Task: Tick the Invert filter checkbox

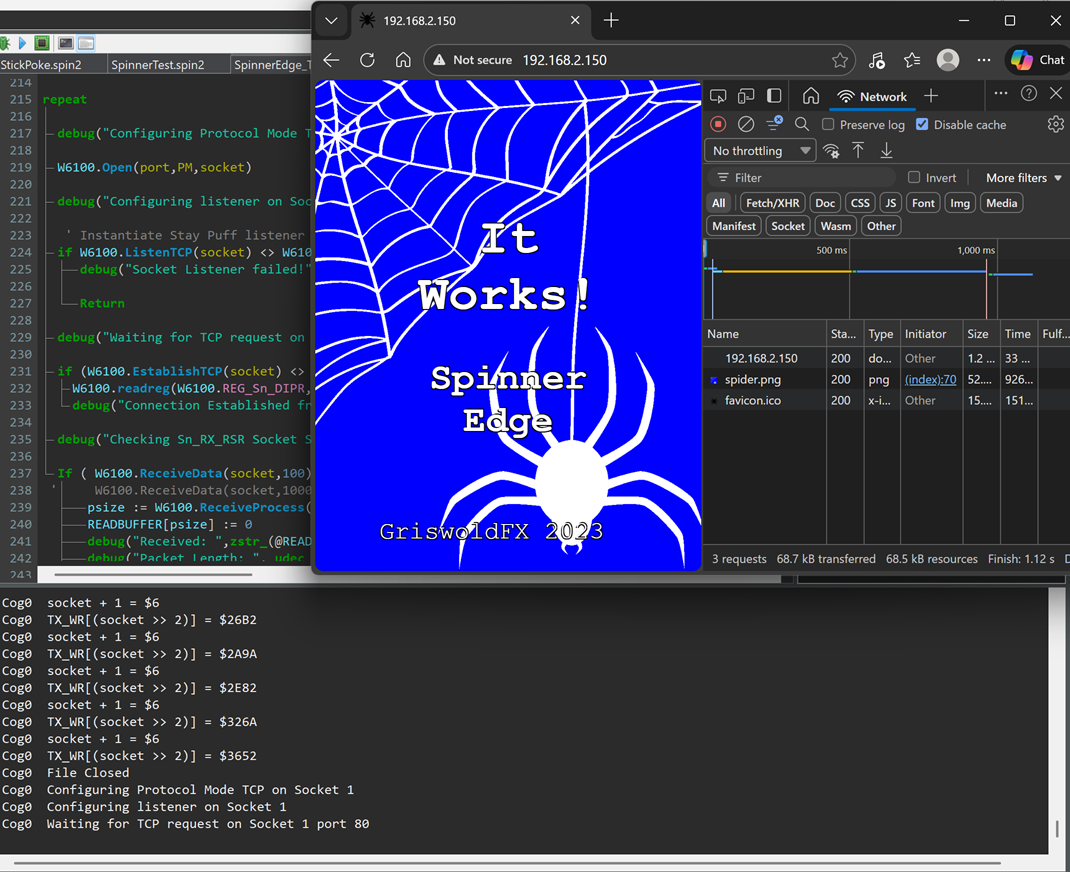Action: point(914,178)
